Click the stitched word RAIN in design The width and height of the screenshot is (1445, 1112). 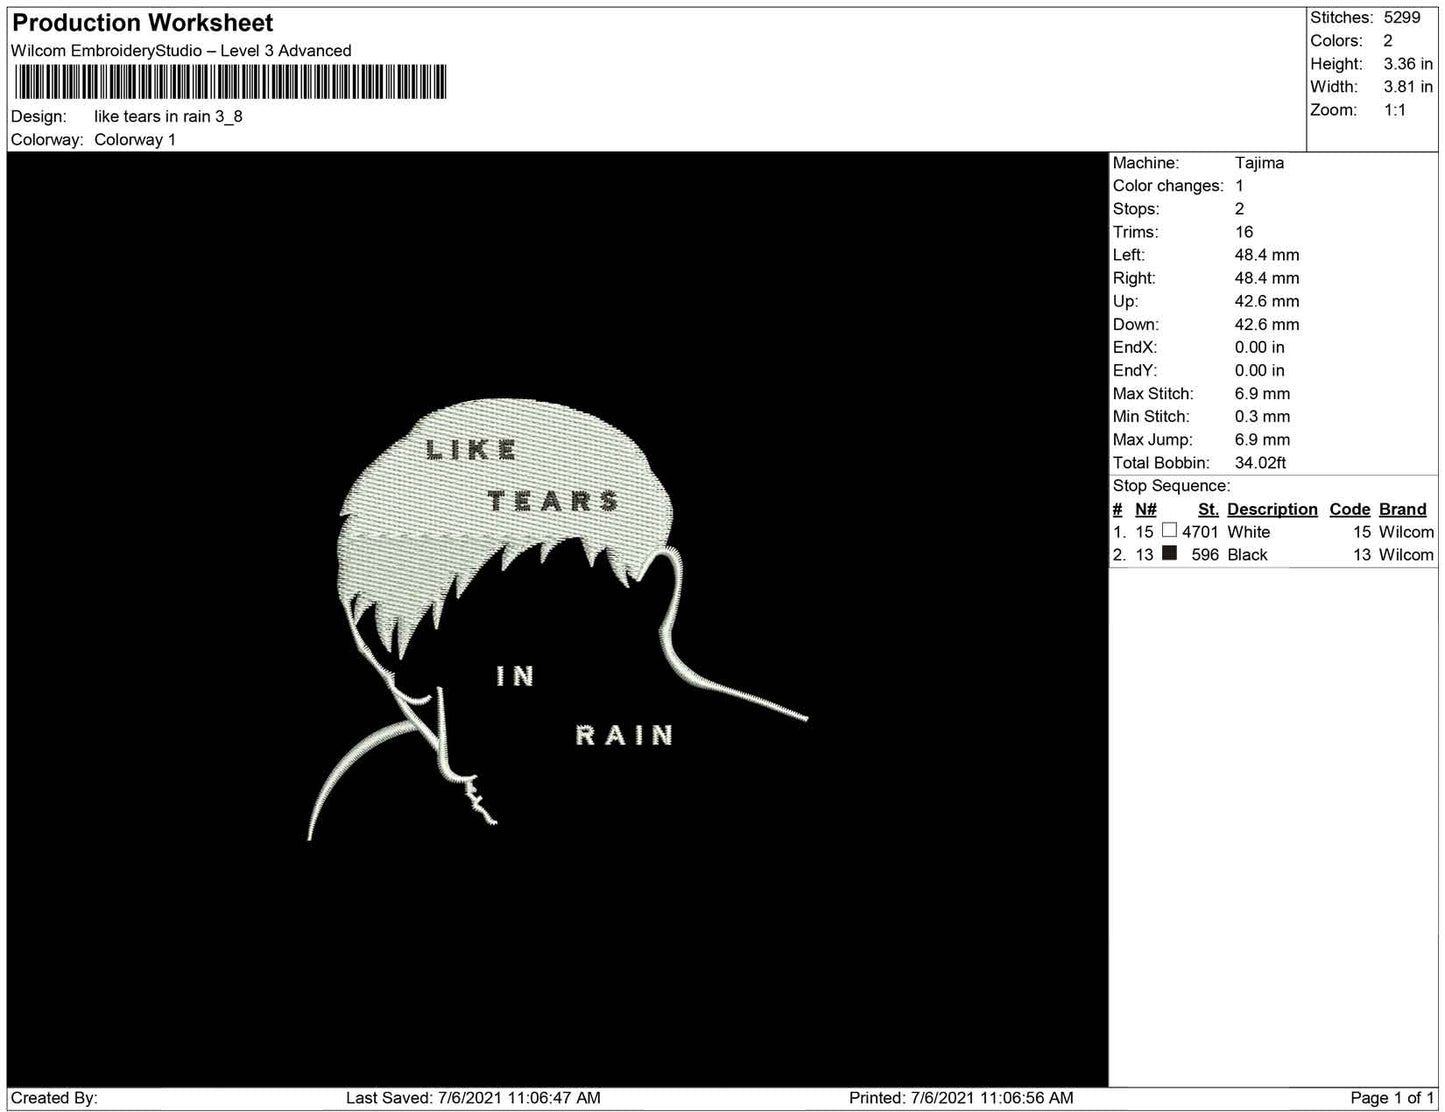point(624,736)
